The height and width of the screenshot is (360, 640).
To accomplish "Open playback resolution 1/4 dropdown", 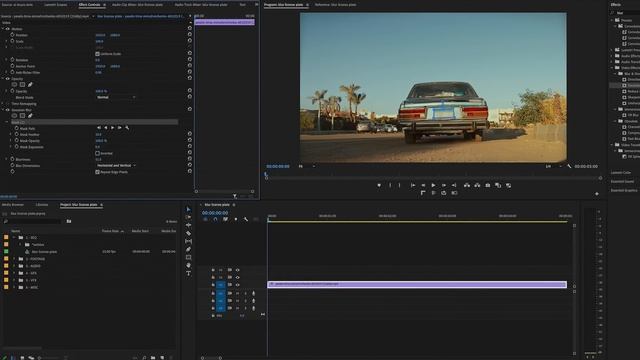I will click(553, 167).
